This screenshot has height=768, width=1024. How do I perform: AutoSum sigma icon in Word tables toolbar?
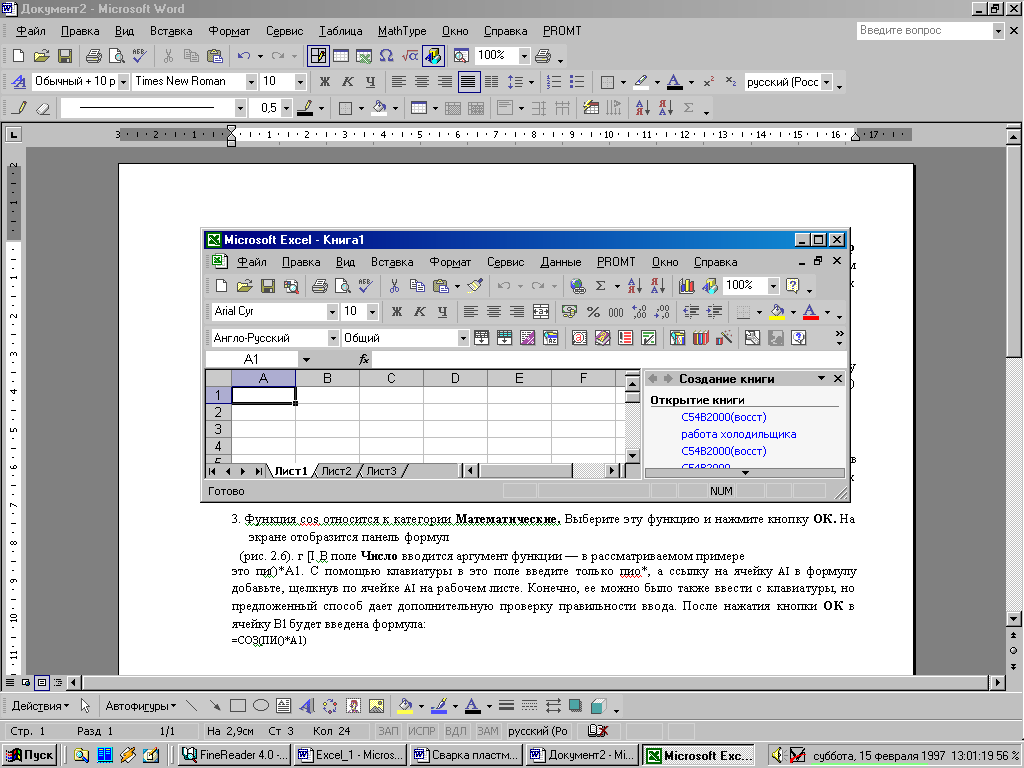(x=688, y=108)
